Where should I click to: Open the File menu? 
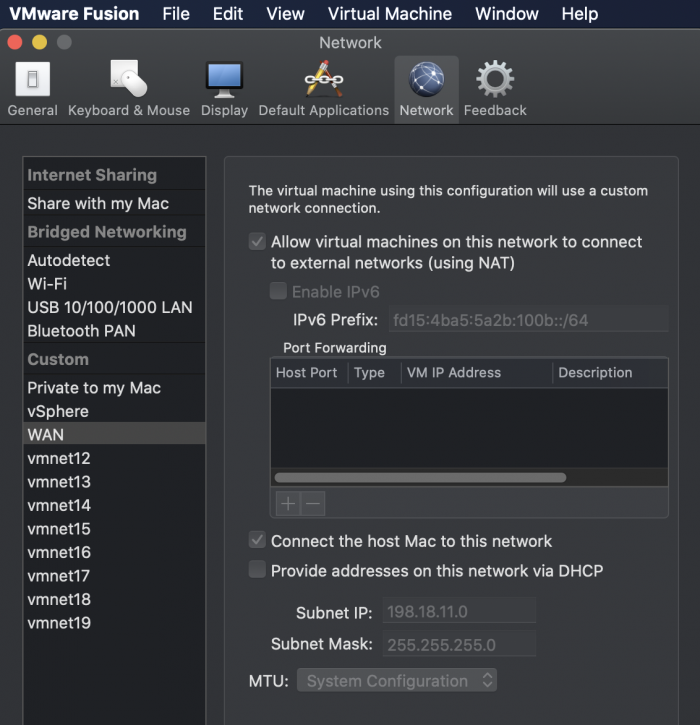click(x=176, y=14)
